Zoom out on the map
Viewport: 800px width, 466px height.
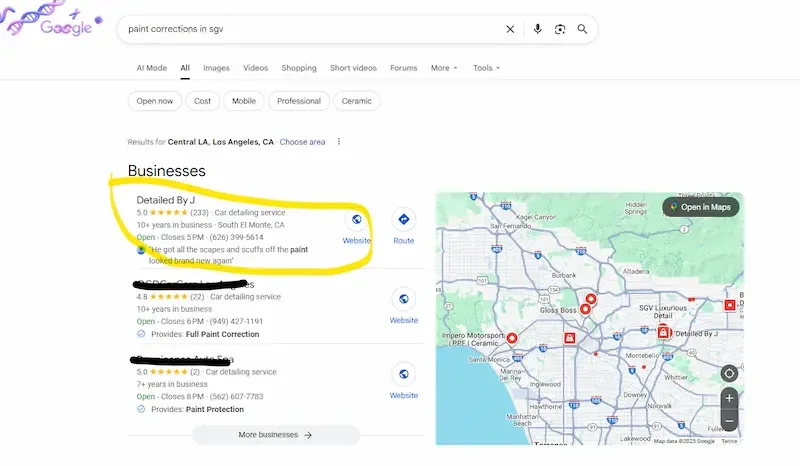(730, 421)
